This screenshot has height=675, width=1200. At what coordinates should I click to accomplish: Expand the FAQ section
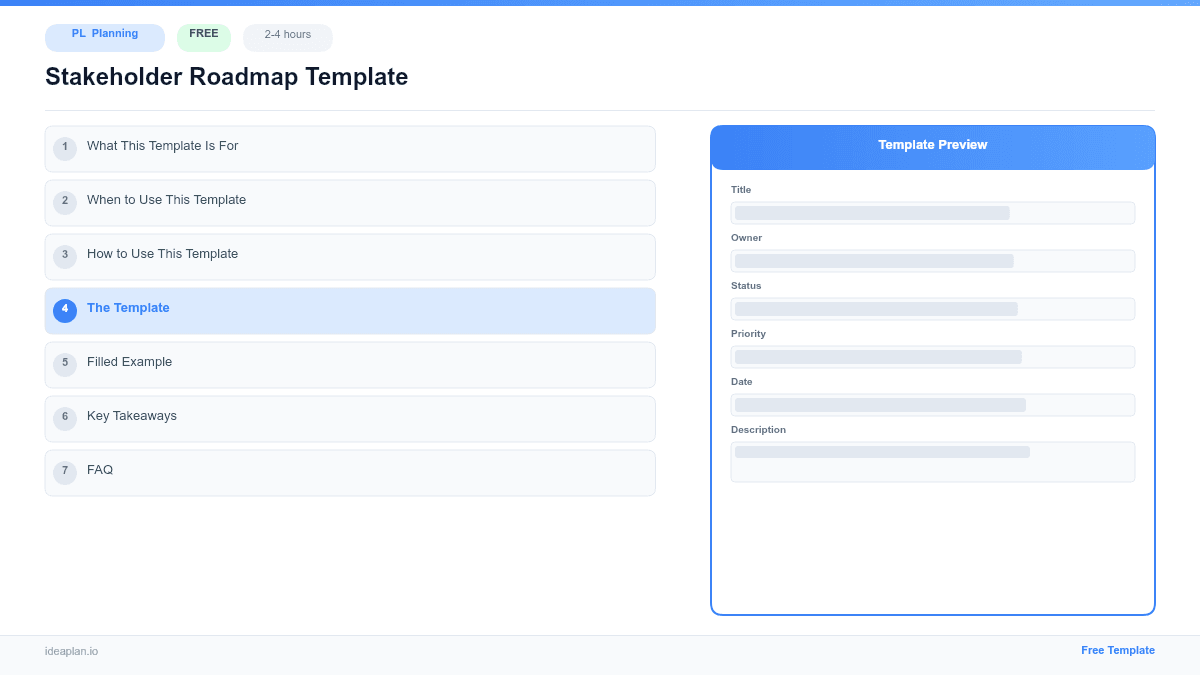pyautogui.click(x=350, y=471)
